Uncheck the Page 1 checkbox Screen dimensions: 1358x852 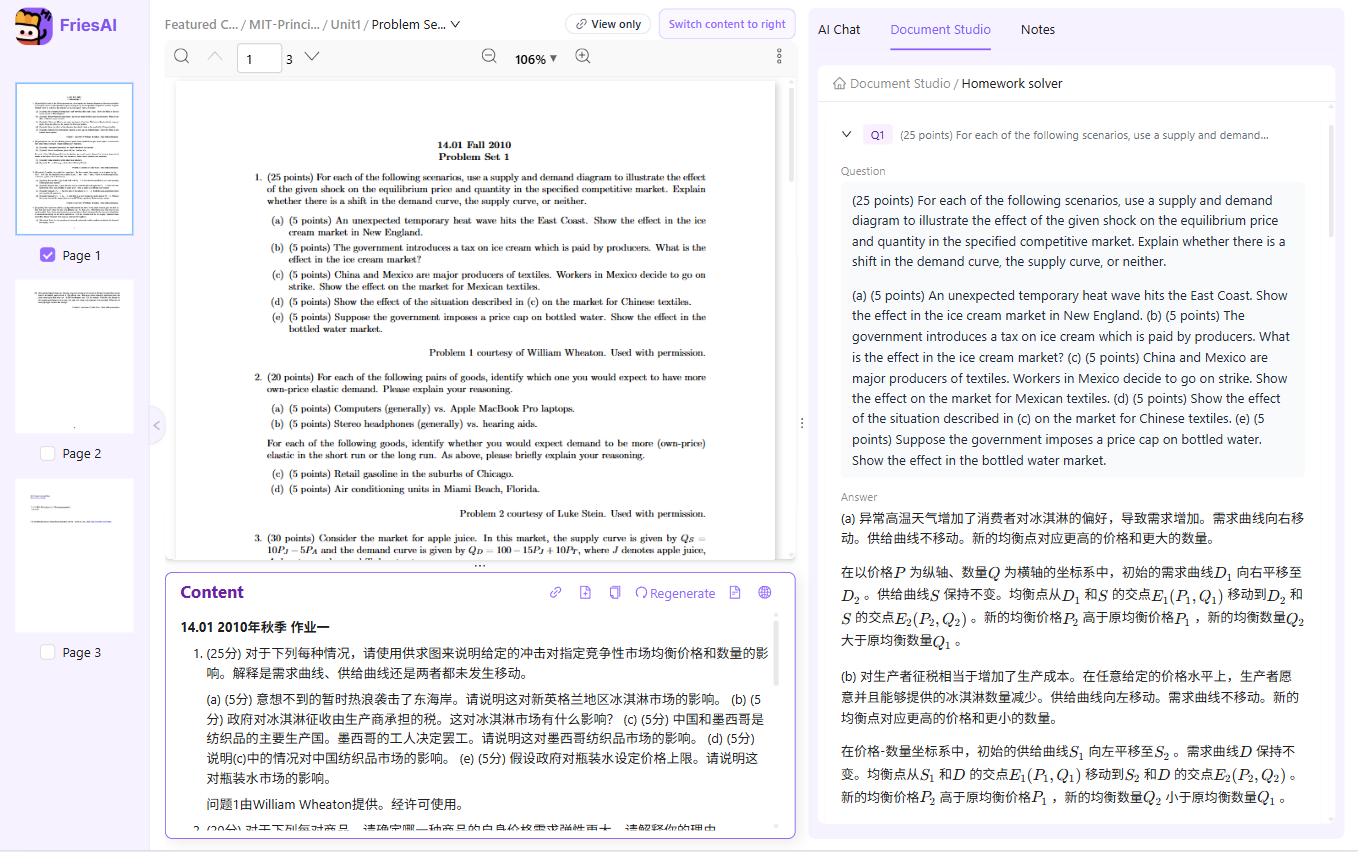click(x=47, y=255)
